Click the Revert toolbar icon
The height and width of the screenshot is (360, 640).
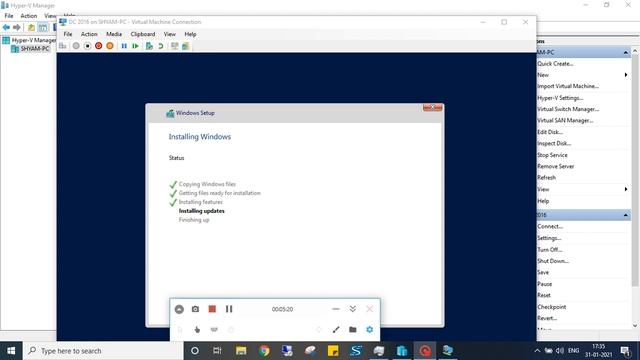tap(160, 46)
